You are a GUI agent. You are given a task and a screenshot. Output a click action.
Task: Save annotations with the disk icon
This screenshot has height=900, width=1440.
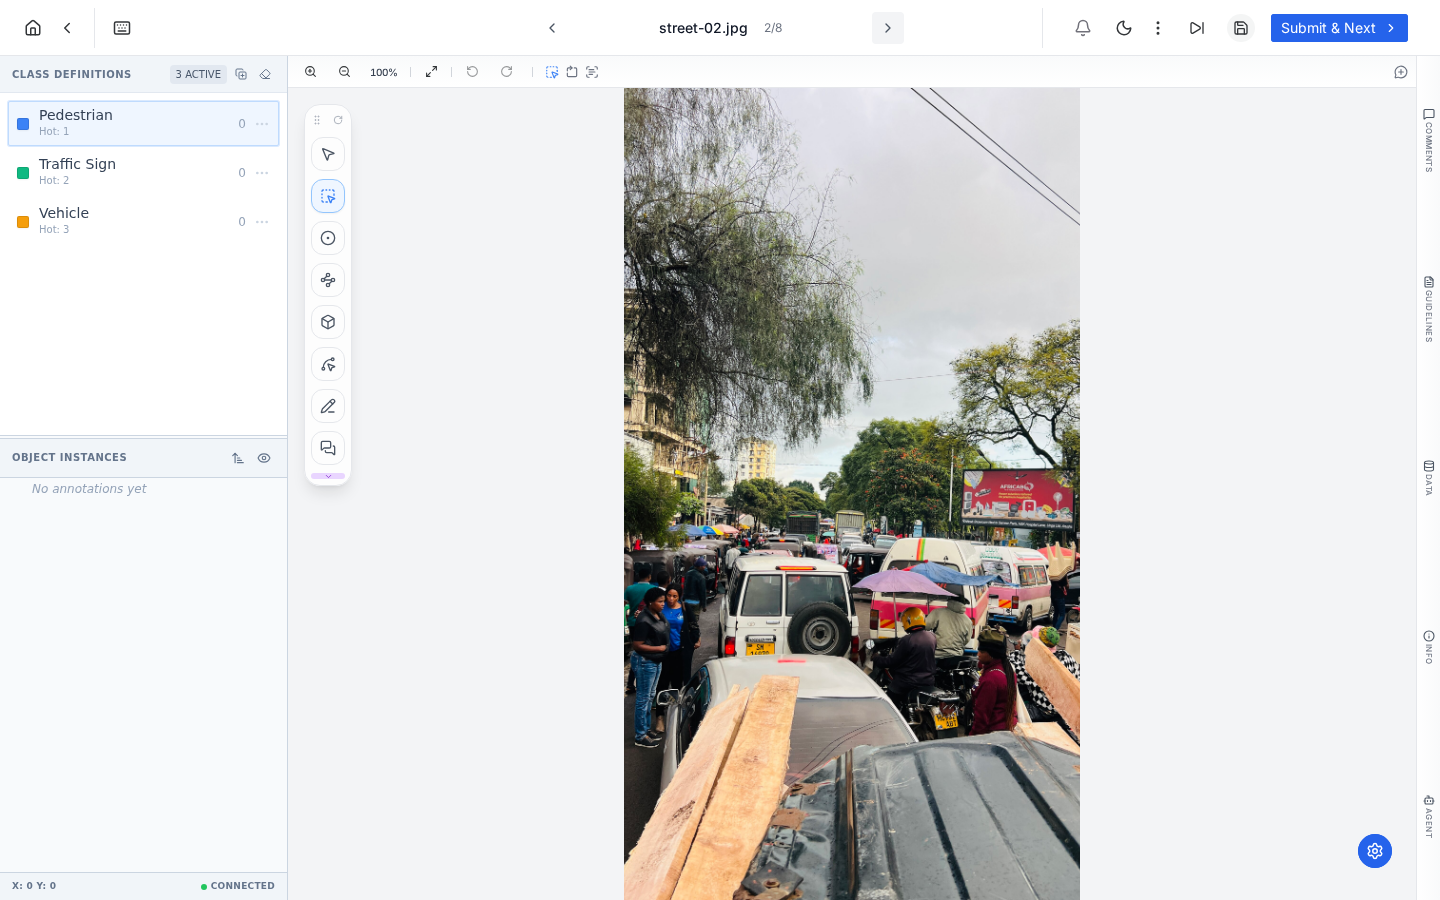click(1241, 28)
